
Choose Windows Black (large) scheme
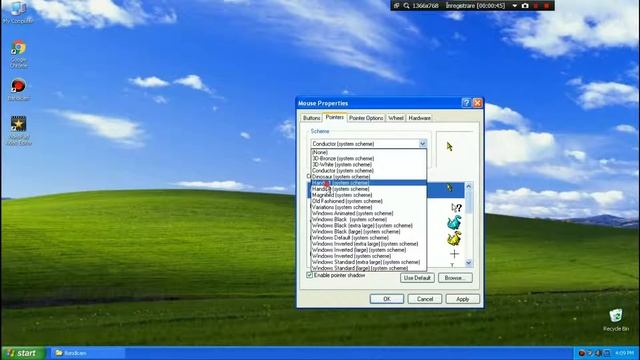tap(369, 231)
